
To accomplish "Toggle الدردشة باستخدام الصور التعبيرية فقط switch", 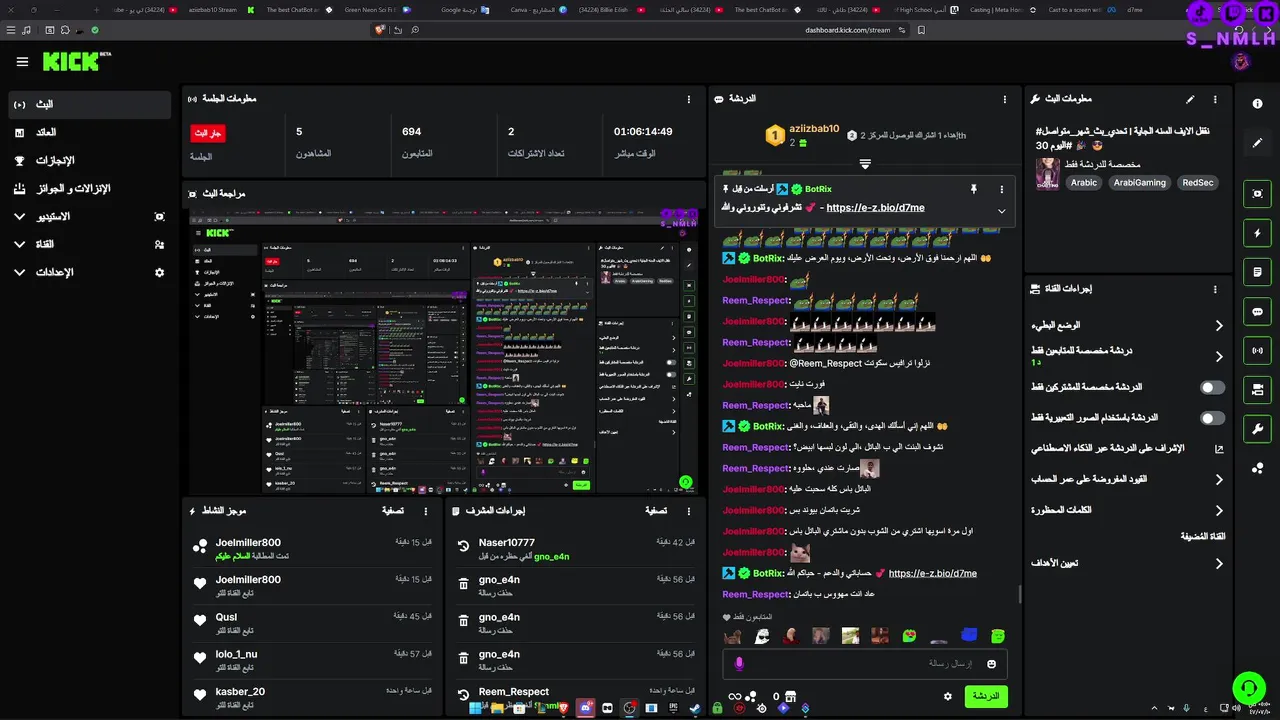I will 1212,418.
